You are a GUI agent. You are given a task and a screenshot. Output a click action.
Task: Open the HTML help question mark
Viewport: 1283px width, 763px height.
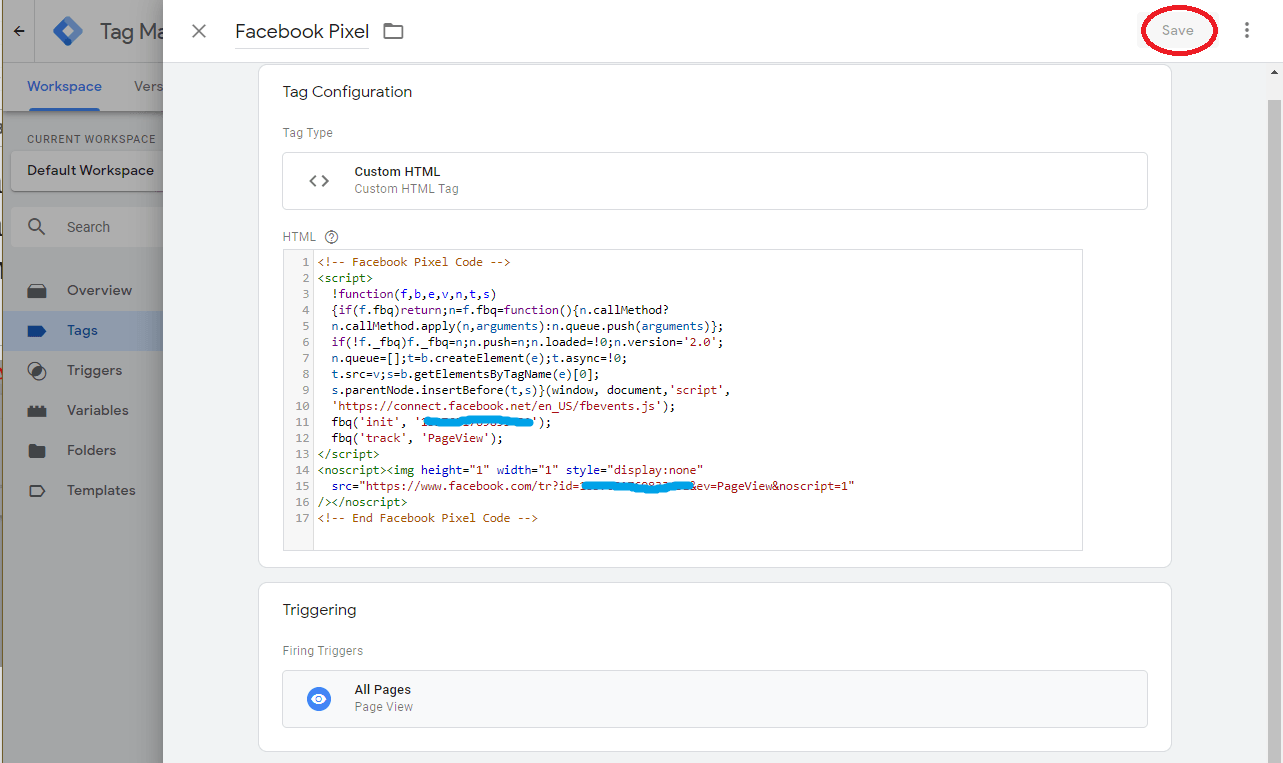pos(330,236)
